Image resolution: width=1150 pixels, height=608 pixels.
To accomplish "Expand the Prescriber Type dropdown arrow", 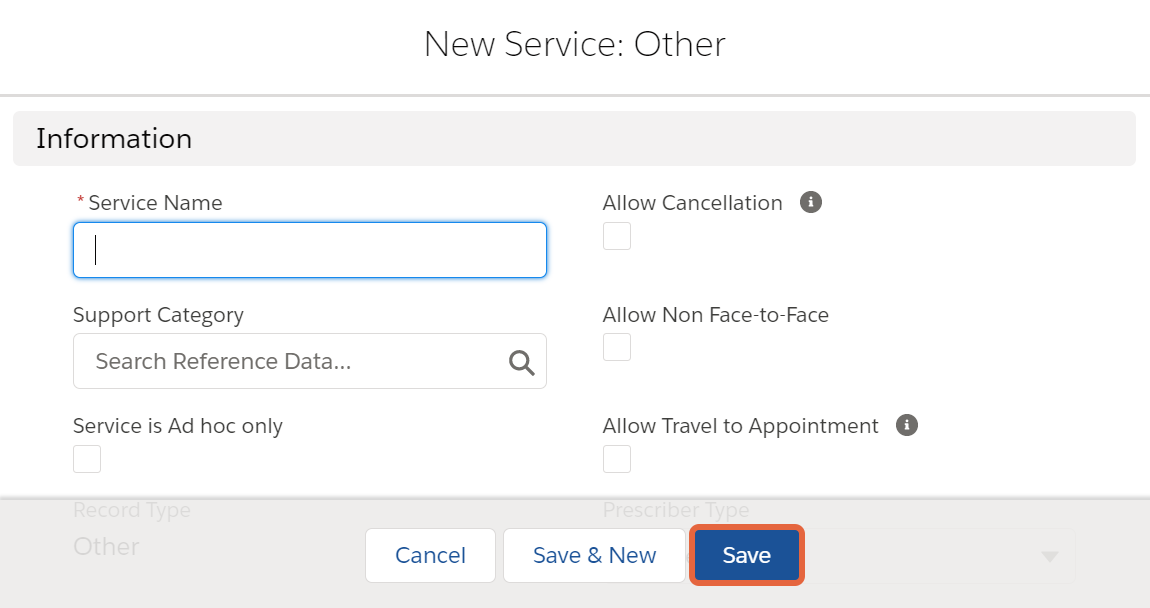I will 1050,557.
